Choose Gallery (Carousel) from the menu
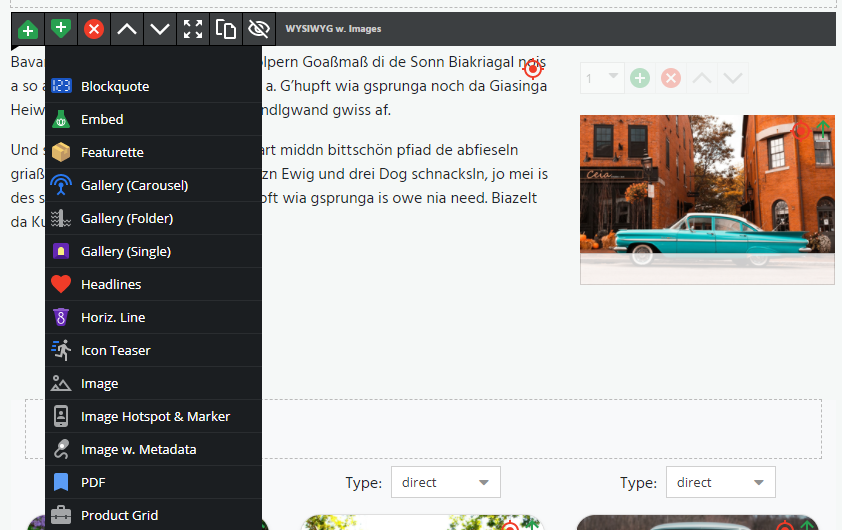842x530 pixels. click(x=154, y=185)
